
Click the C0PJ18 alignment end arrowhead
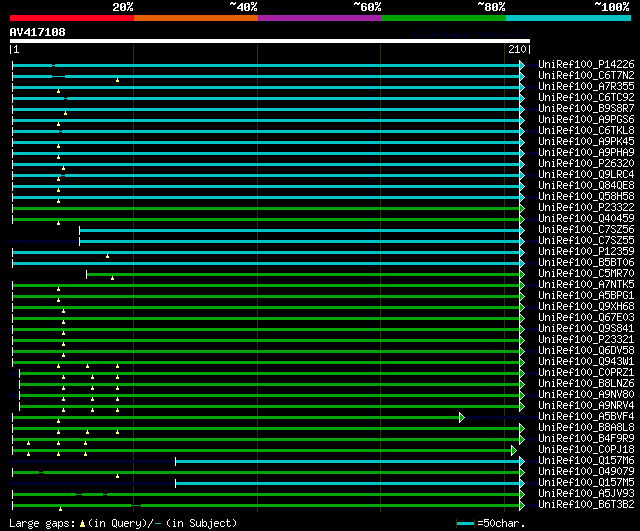514,451
